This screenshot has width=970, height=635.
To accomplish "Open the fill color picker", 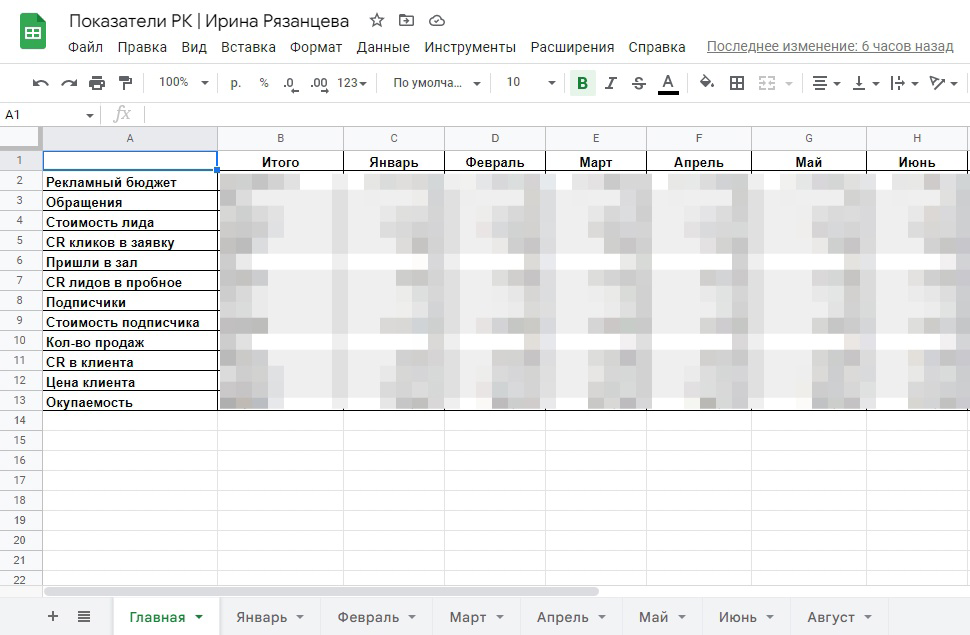I will (x=706, y=82).
